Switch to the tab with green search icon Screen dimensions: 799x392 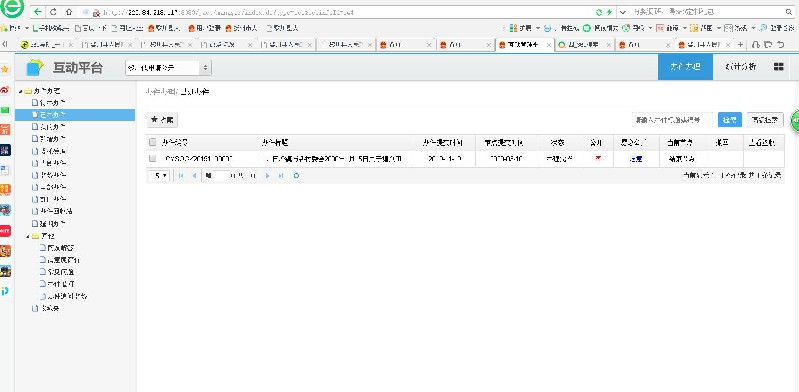pos(585,45)
